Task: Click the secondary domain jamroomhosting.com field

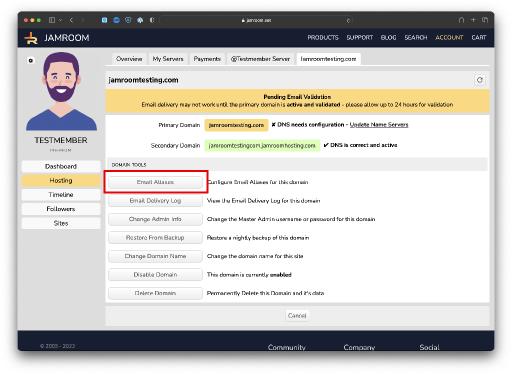Action: pos(262,146)
